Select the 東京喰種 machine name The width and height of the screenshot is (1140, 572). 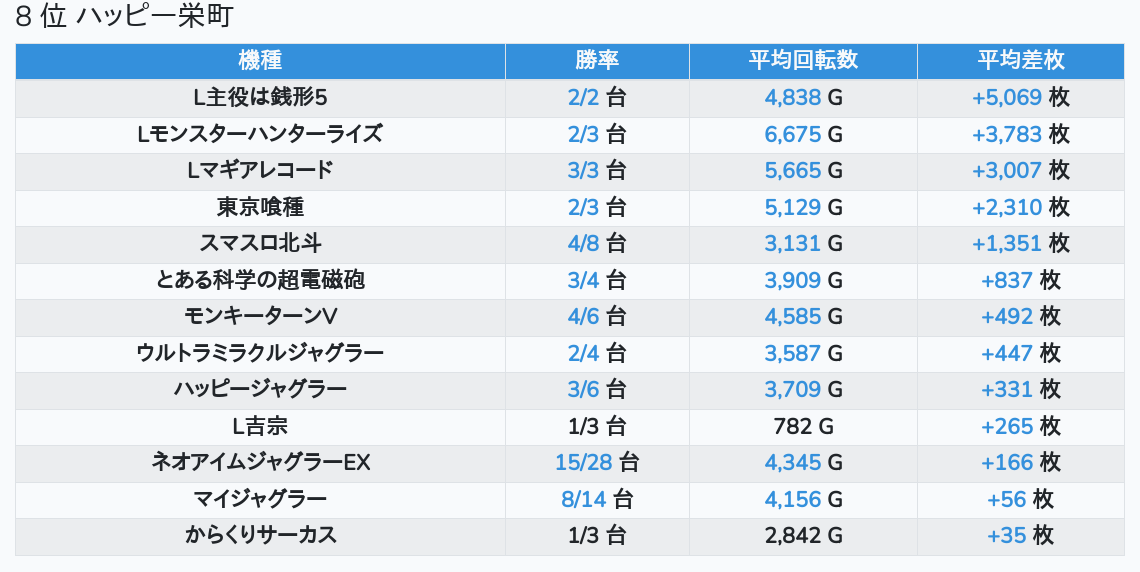[x=260, y=207]
